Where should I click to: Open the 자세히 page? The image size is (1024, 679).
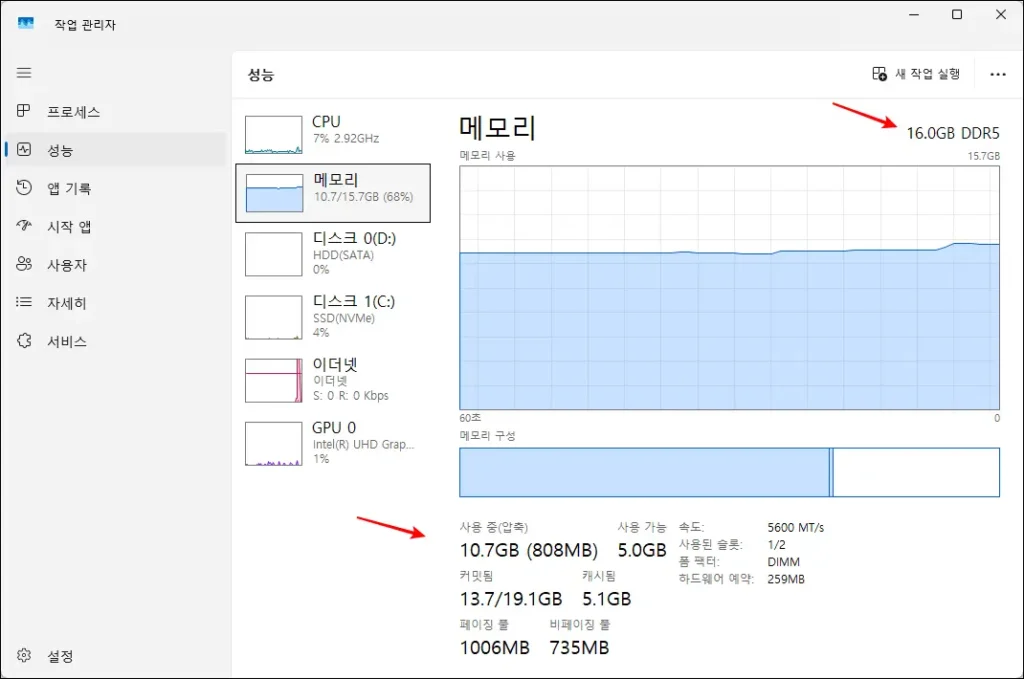(116, 302)
